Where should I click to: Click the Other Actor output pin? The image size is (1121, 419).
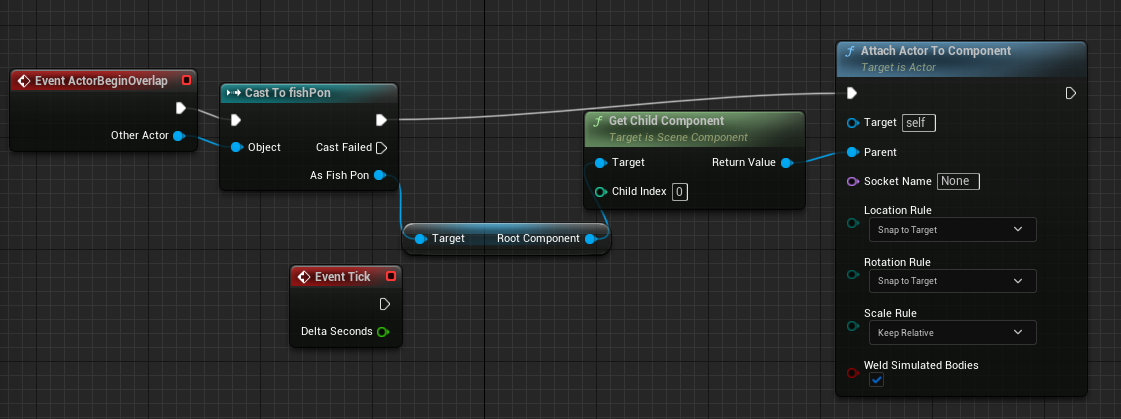click(178, 136)
